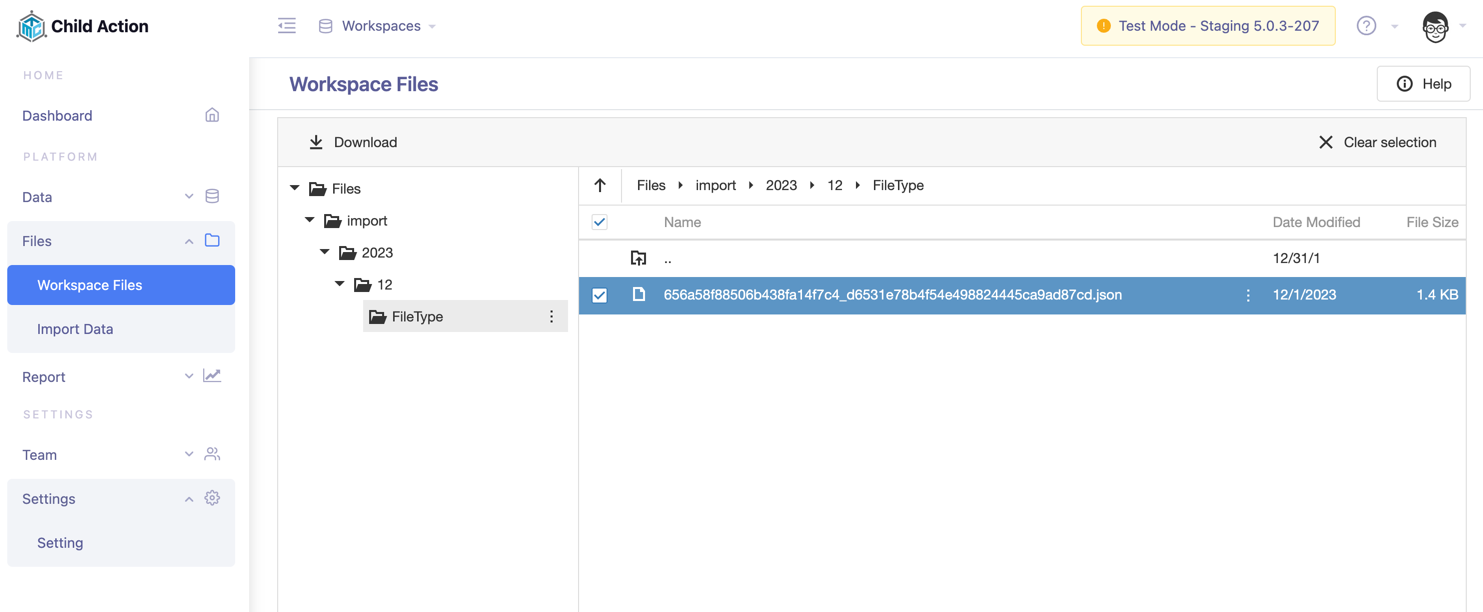Toggle the select-all checkbox in the header
The image size is (1483, 612).
click(599, 222)
